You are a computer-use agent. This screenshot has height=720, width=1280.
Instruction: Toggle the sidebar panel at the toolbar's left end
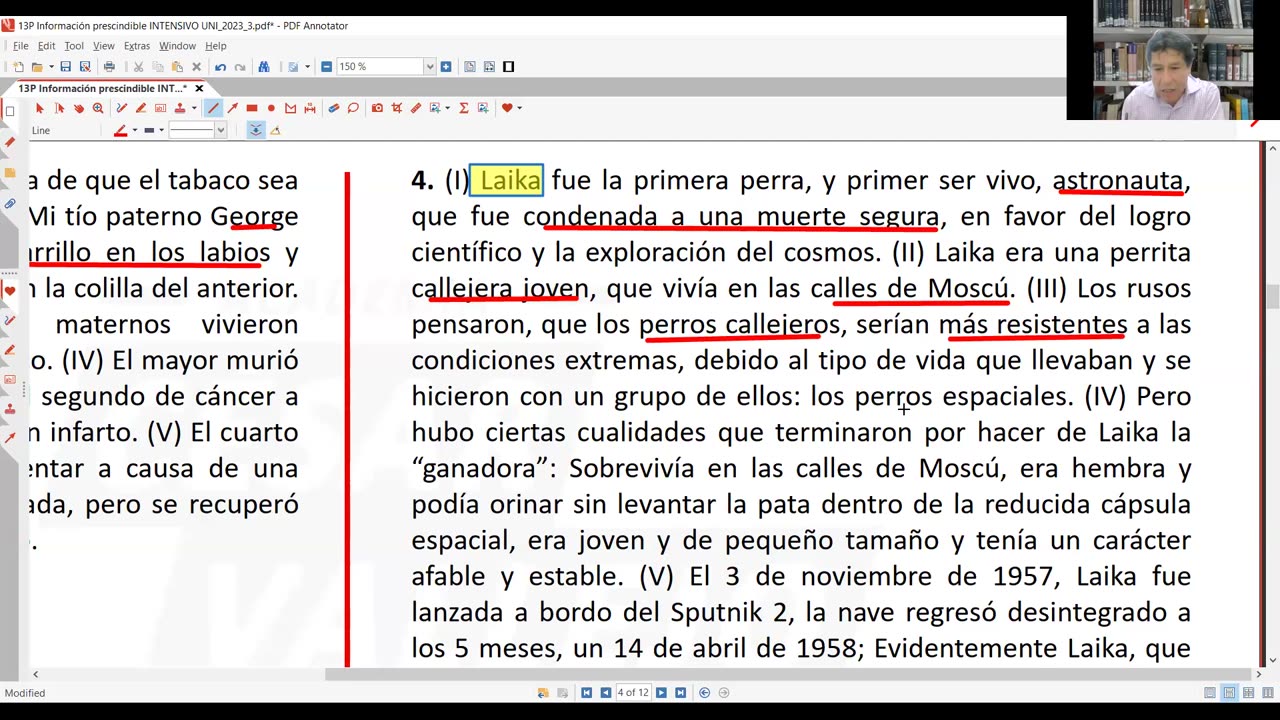tap(10, 110)
